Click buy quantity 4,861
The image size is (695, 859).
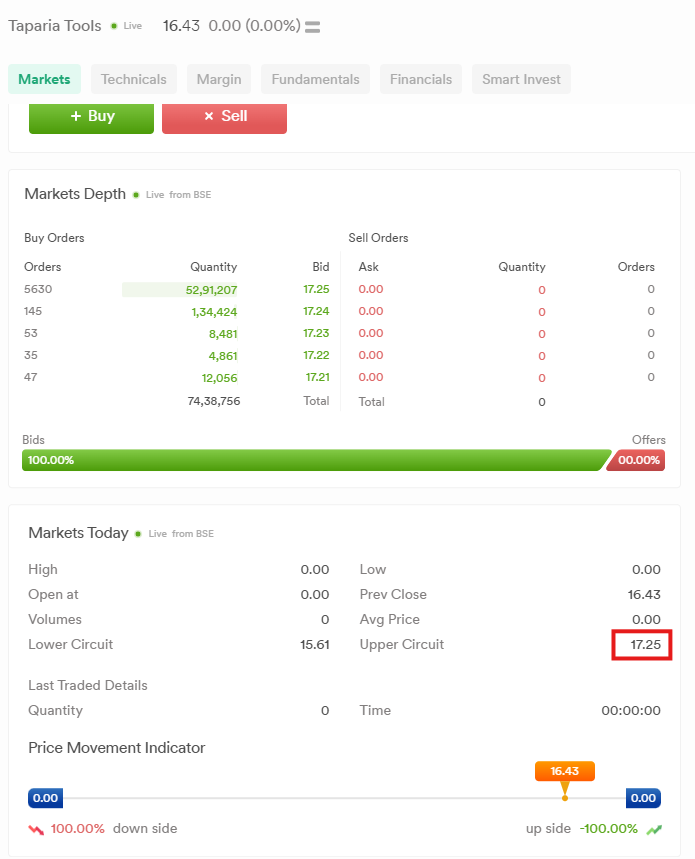[x=223, y=356]
